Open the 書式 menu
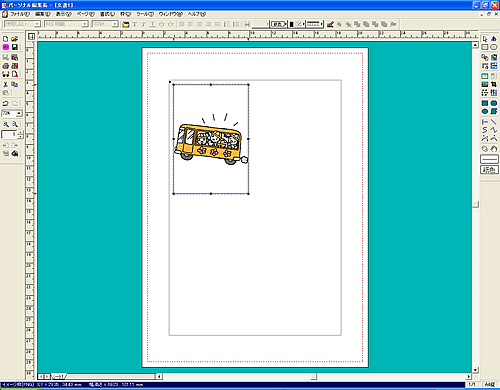The image size is (500, 390). [x=107, y=14]
